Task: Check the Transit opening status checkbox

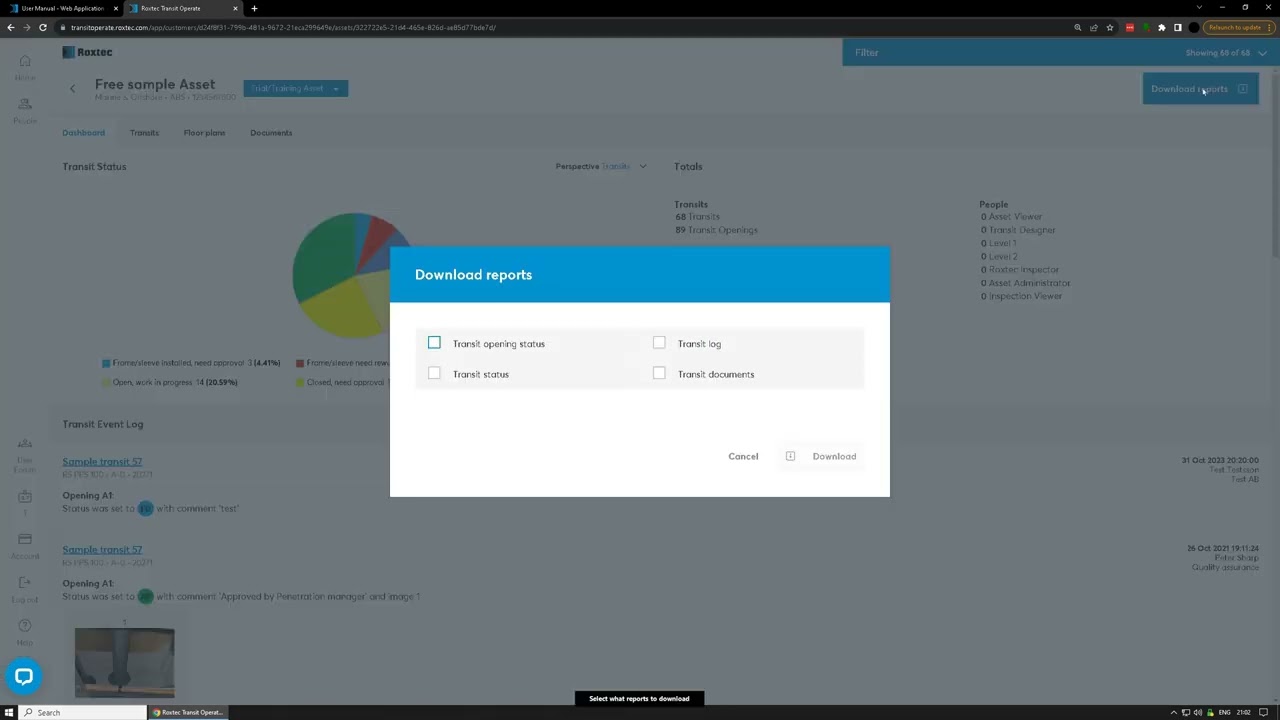Action: click(434, 343)
